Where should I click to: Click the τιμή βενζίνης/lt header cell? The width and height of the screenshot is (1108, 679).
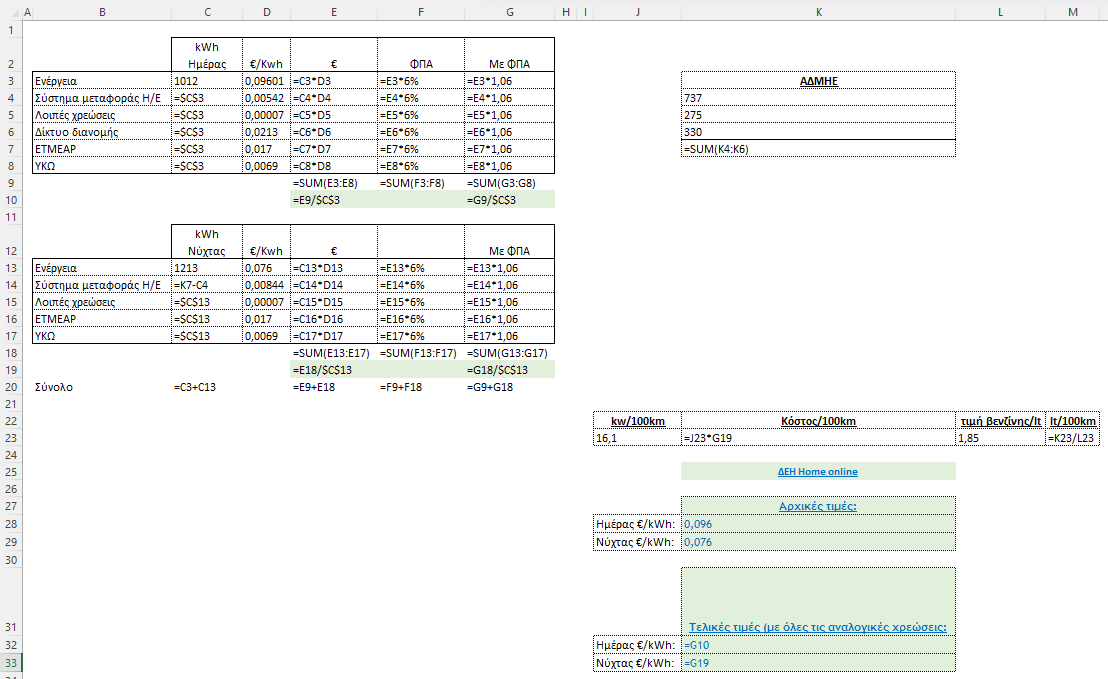1001,421
